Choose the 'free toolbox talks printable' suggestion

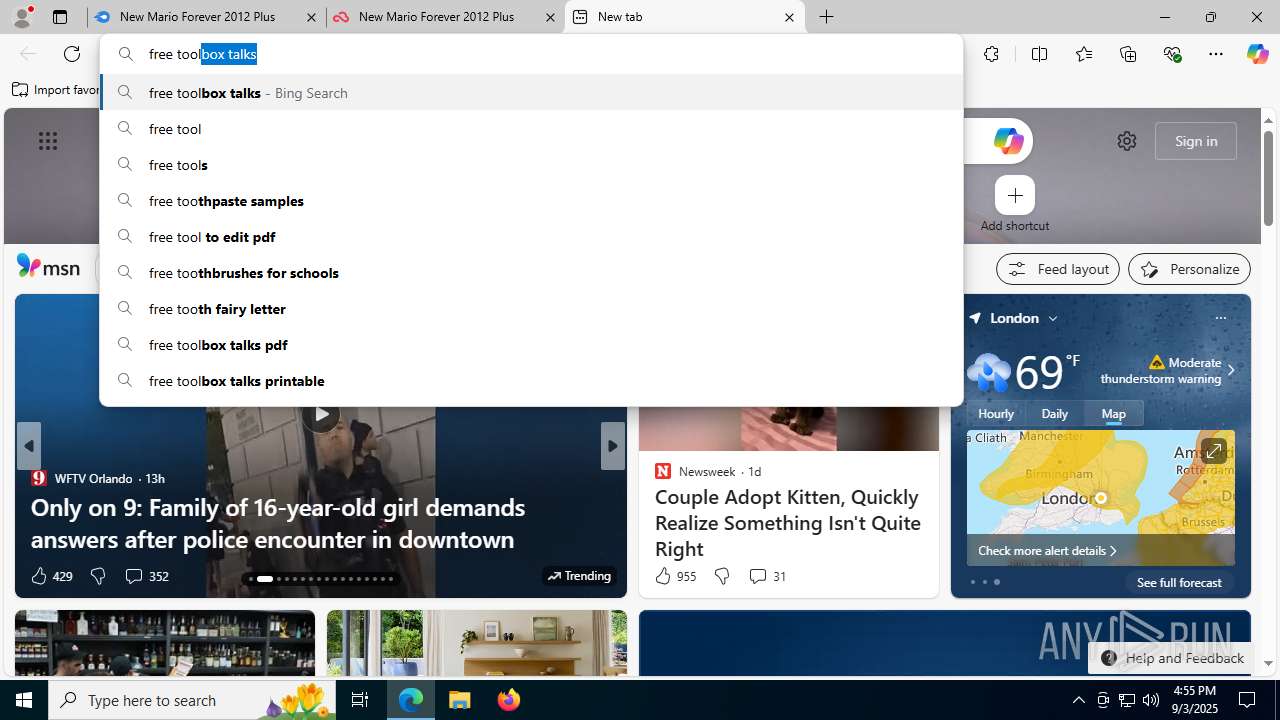(531, 381)
